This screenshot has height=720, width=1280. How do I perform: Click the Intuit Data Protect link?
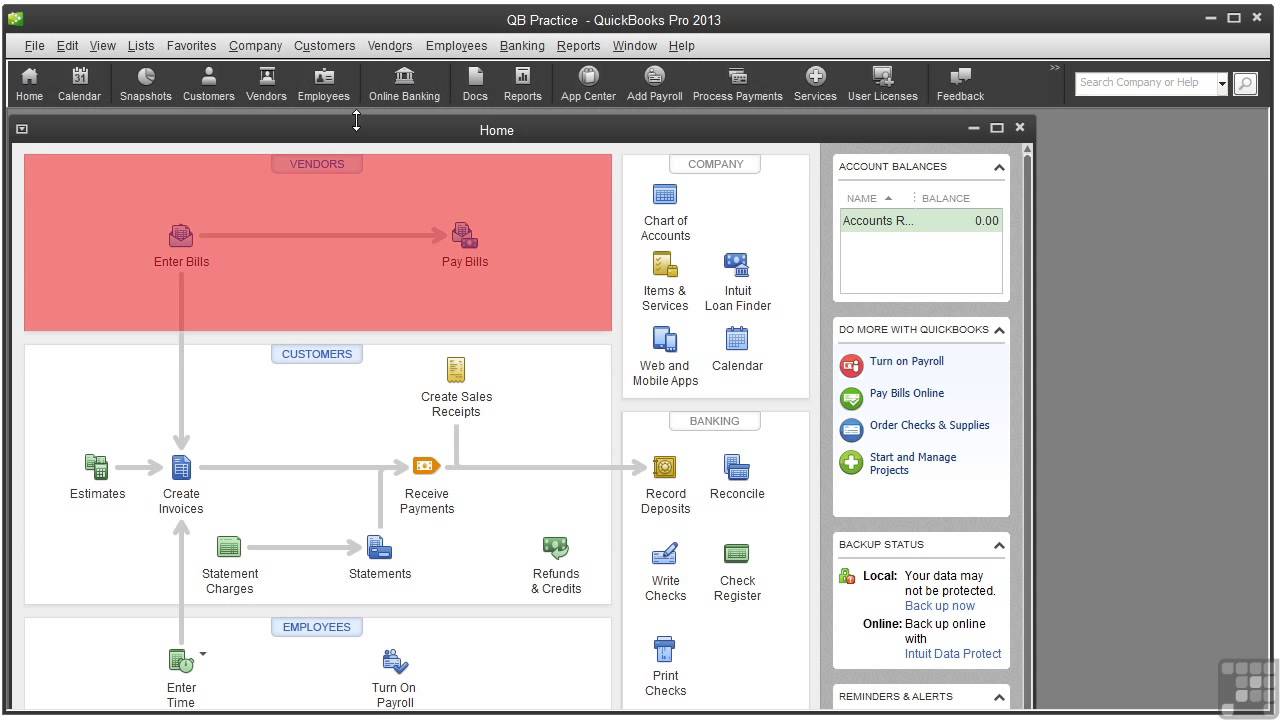coord(952,654)
